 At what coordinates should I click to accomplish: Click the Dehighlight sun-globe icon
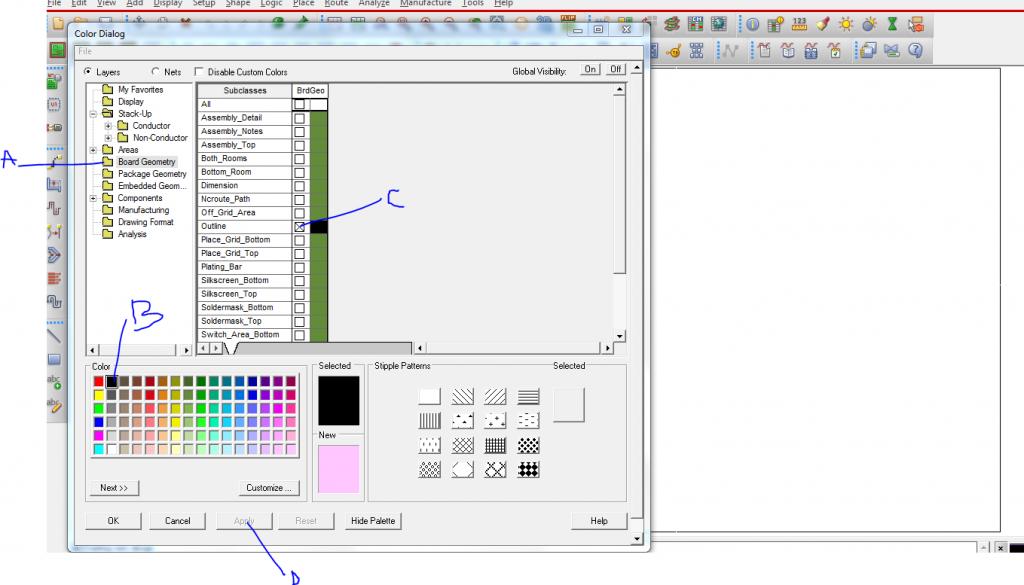click(869, 25)
